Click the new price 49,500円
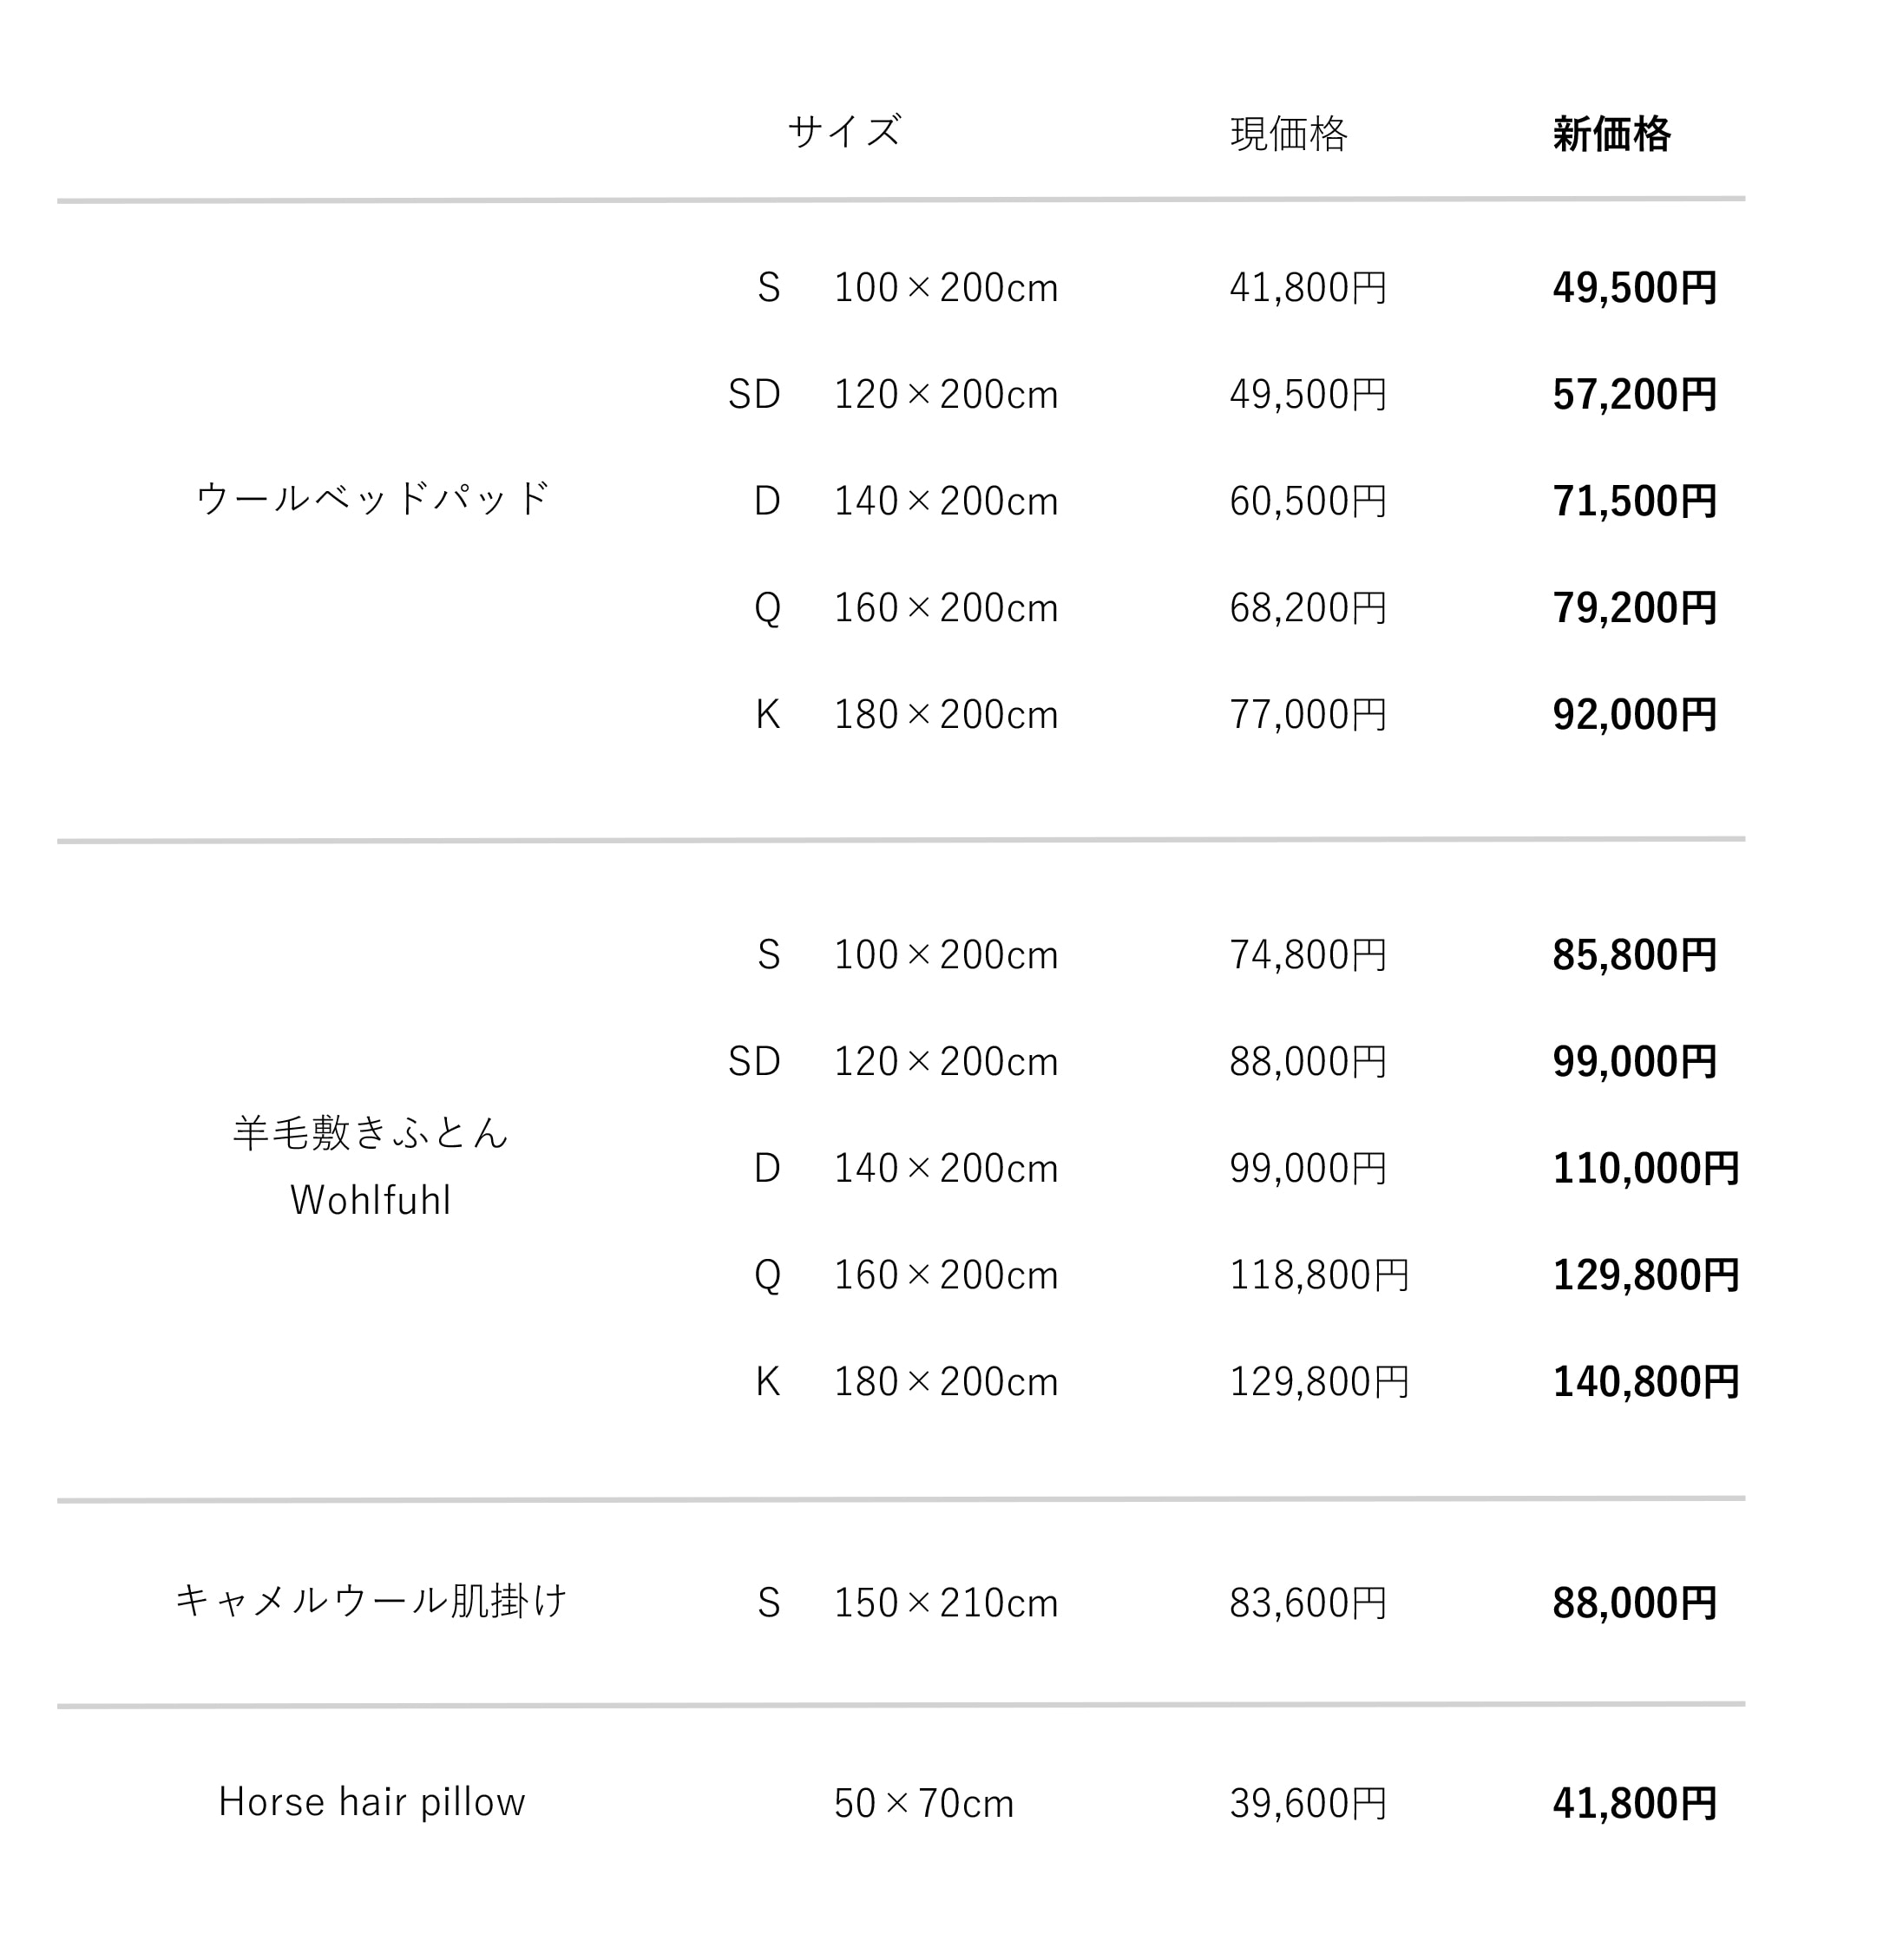Image resolution: width=1890 pixels, height=1960 pixels. click(1634, 288)
